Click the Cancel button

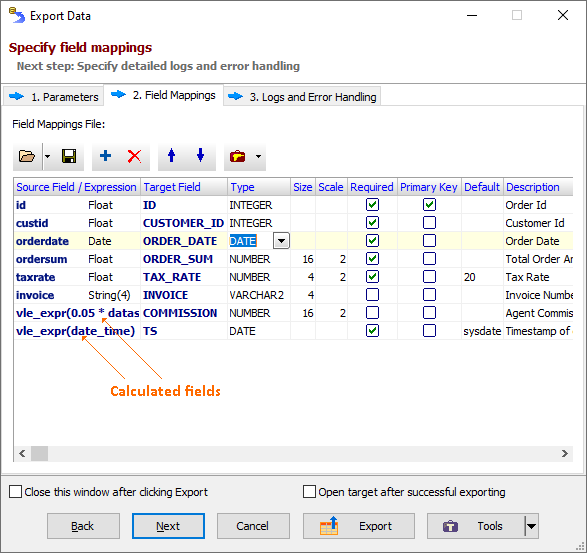point(253,526)
